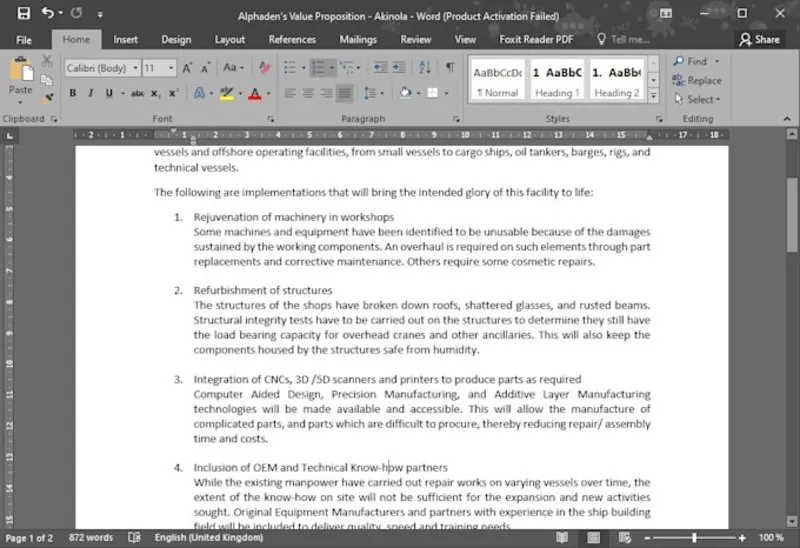The height and width of the screenshot is (548, 800).
Task: Apply the Heading 1 style
Action: tap(557, 80)
